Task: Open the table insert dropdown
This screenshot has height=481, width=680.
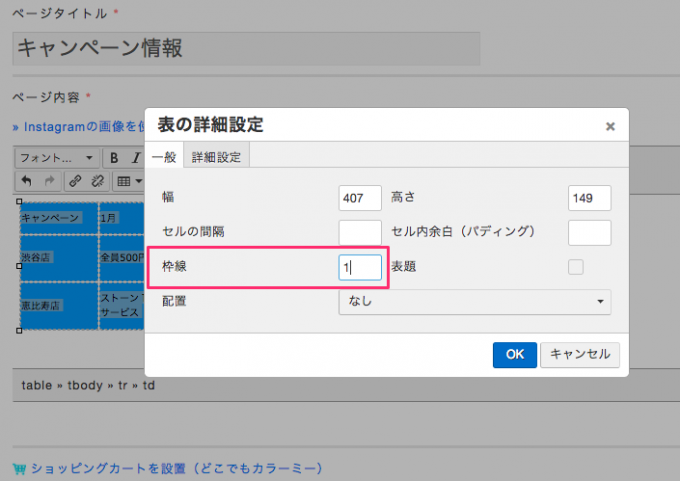Action: [129, 181]
